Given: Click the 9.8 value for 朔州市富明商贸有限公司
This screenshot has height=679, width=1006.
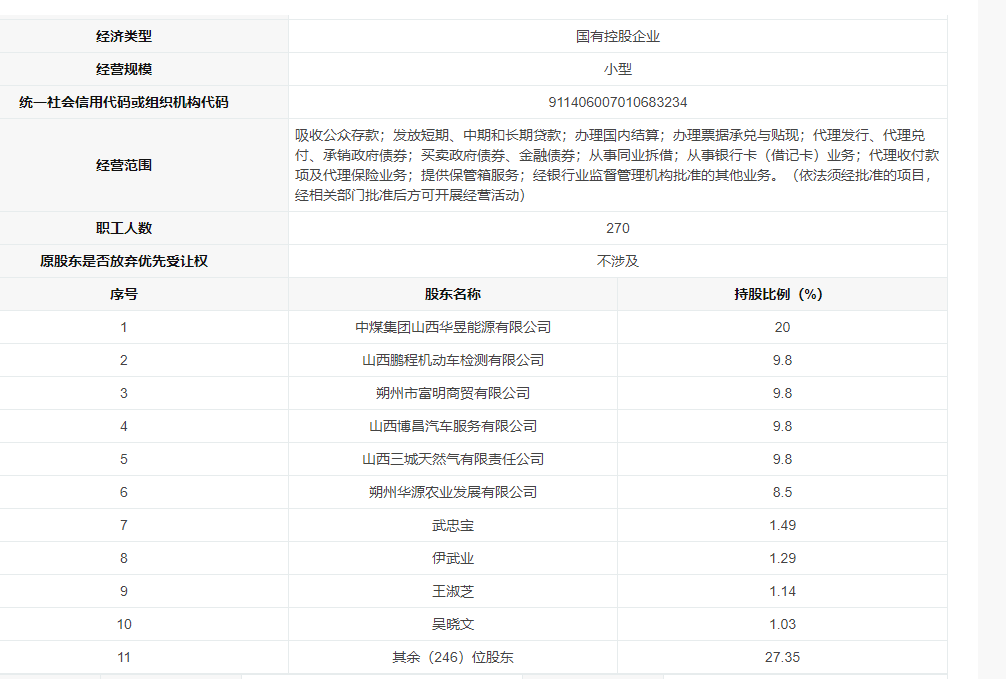Looking at the screenshot, I should point(783,393).
